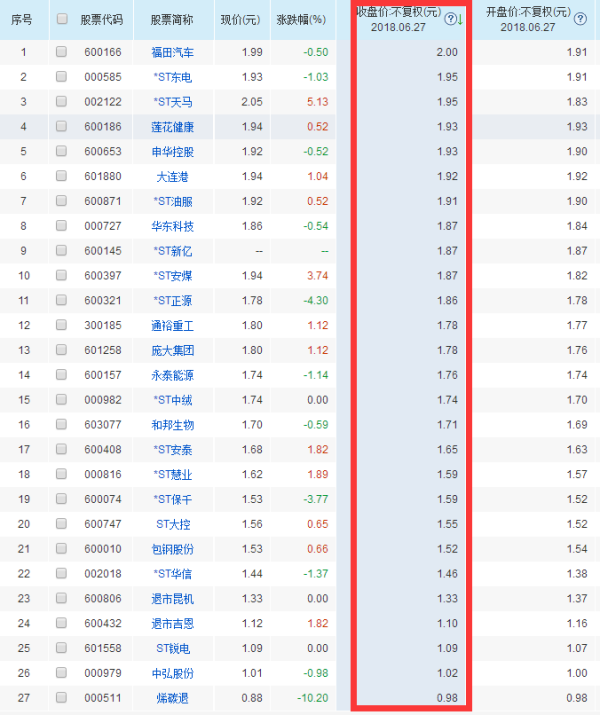This screenshot has height=715, width=600.
Task: Open stock link 烯碳退
Action: [172, 698]
